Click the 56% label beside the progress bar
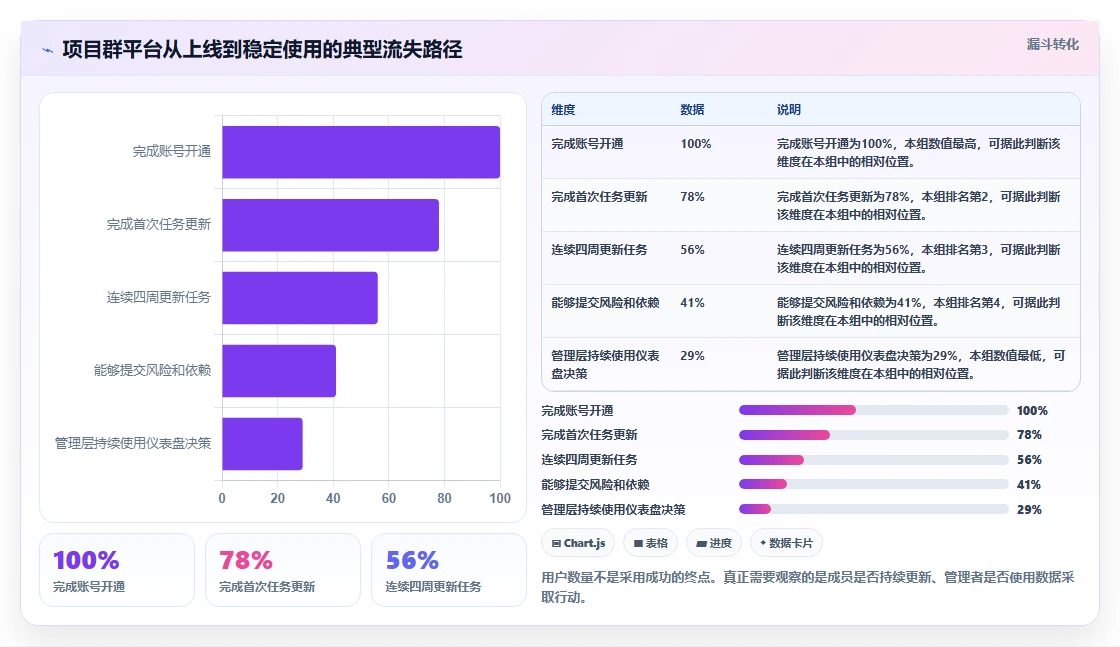This screenshot has height=647, width=1120. click(1029, 460)
